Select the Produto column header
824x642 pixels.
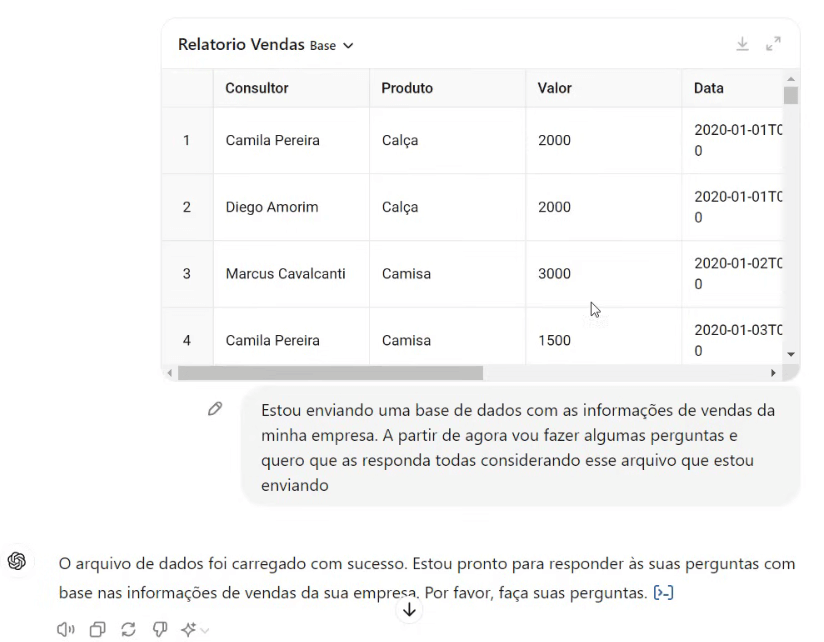447,88
